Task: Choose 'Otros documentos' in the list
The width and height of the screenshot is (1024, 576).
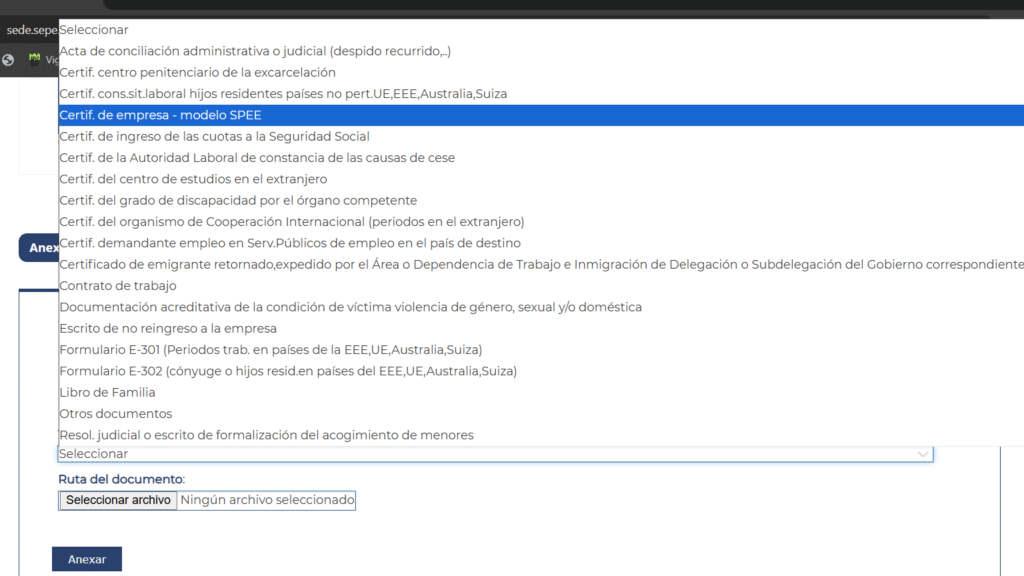Action: [x=115, y=414]
